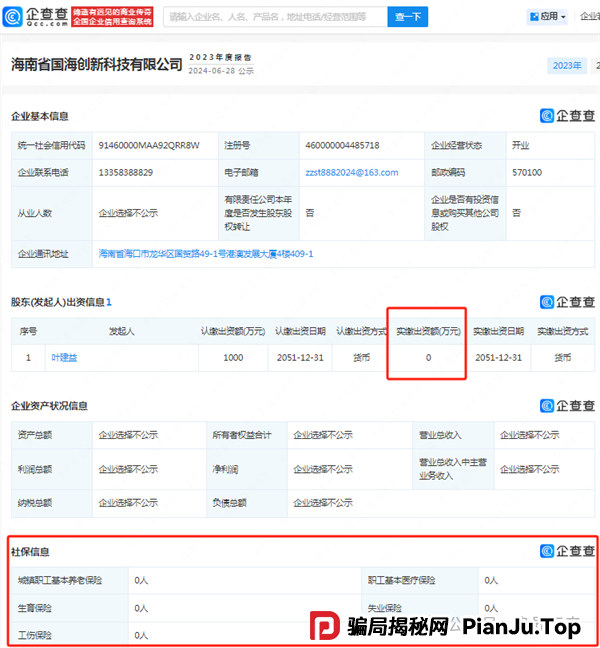Open the company address link 海南省海口市龙华区
Image resolution: width=600 pixels, height=648 pixels.
(206, 254)
